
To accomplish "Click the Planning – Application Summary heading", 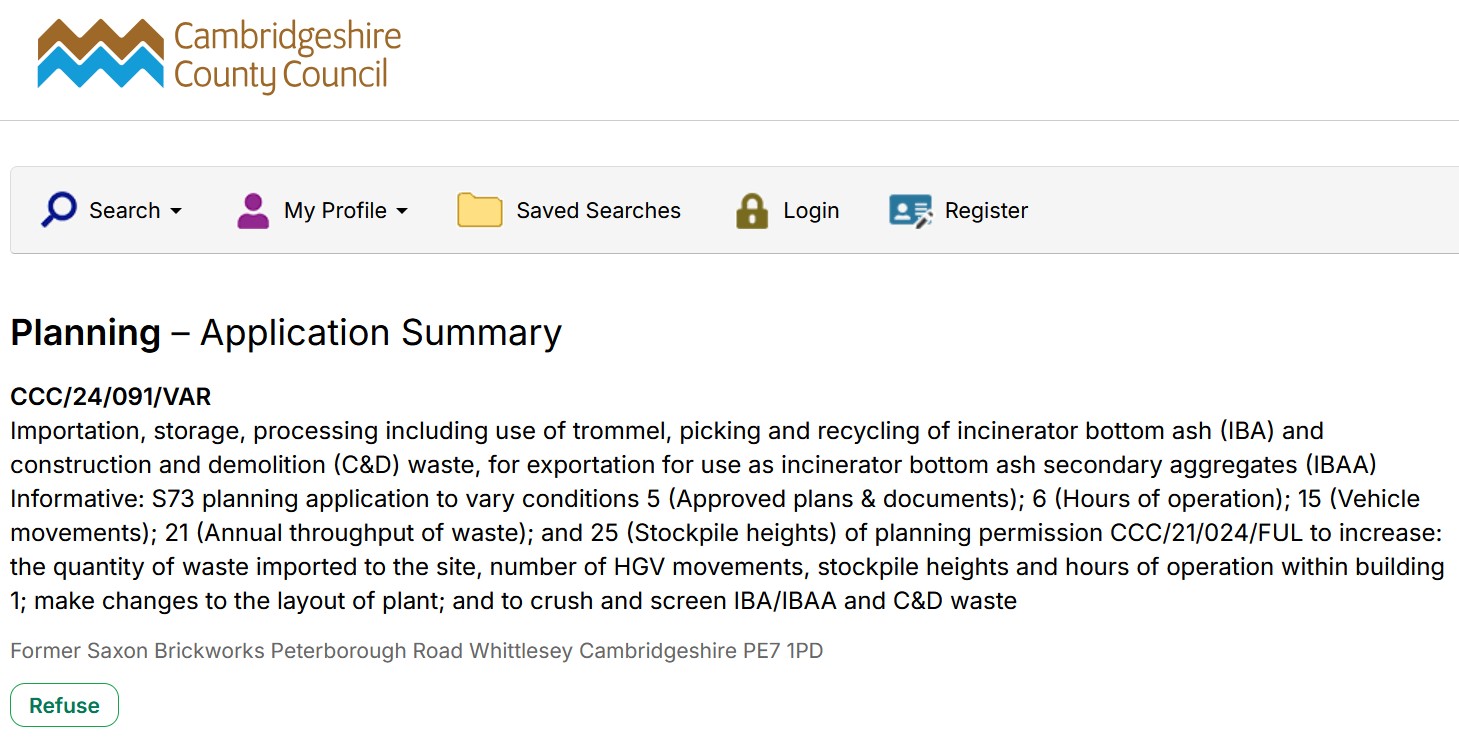I will coord(286,333).
